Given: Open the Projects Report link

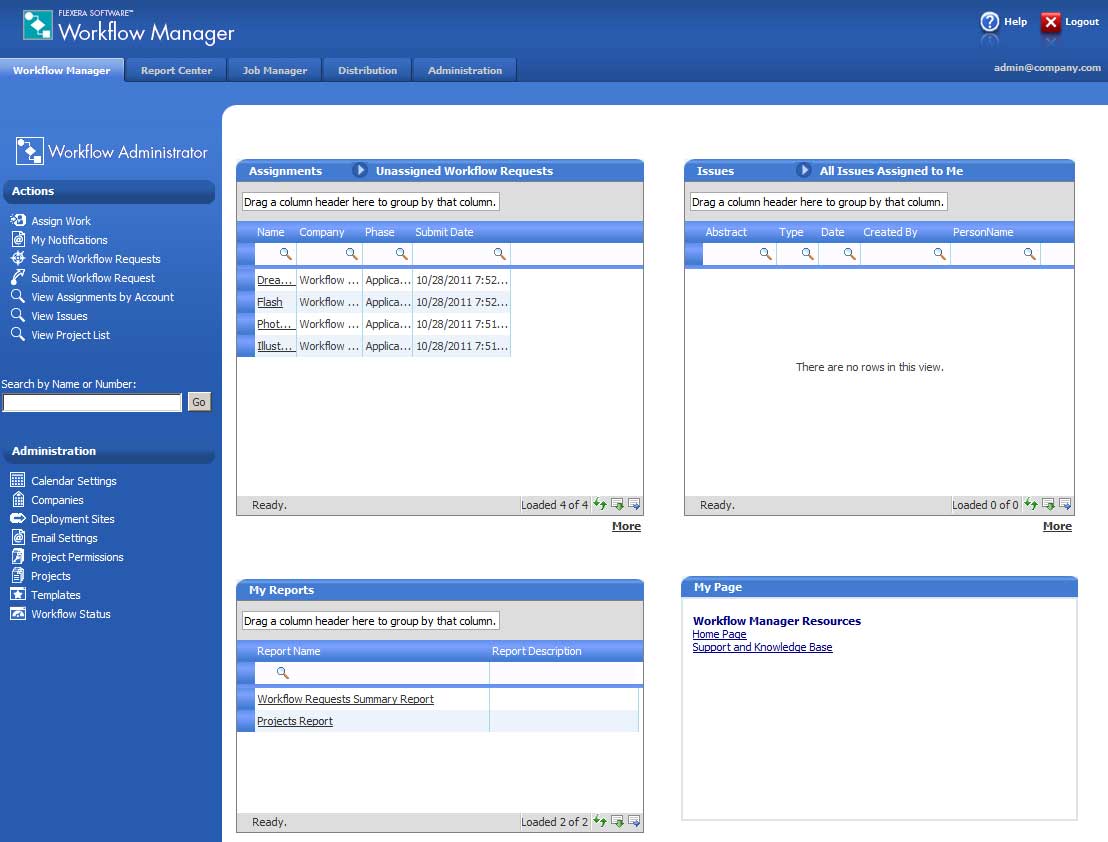Looking at the screenshot, I should (x=295, y=721).
